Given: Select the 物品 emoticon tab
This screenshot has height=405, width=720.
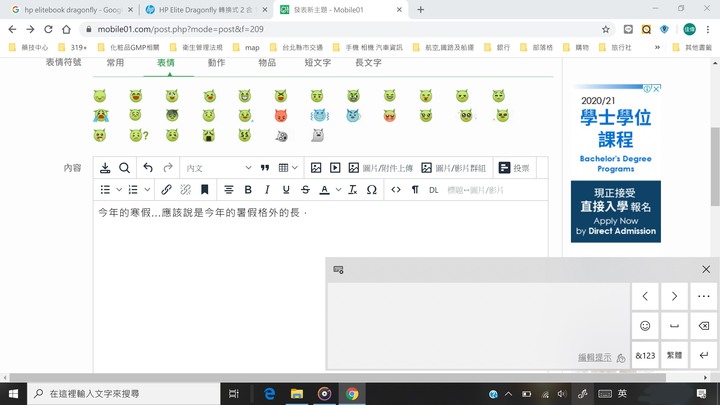Looking at the screenshot, I should click(x=267, y=63).
